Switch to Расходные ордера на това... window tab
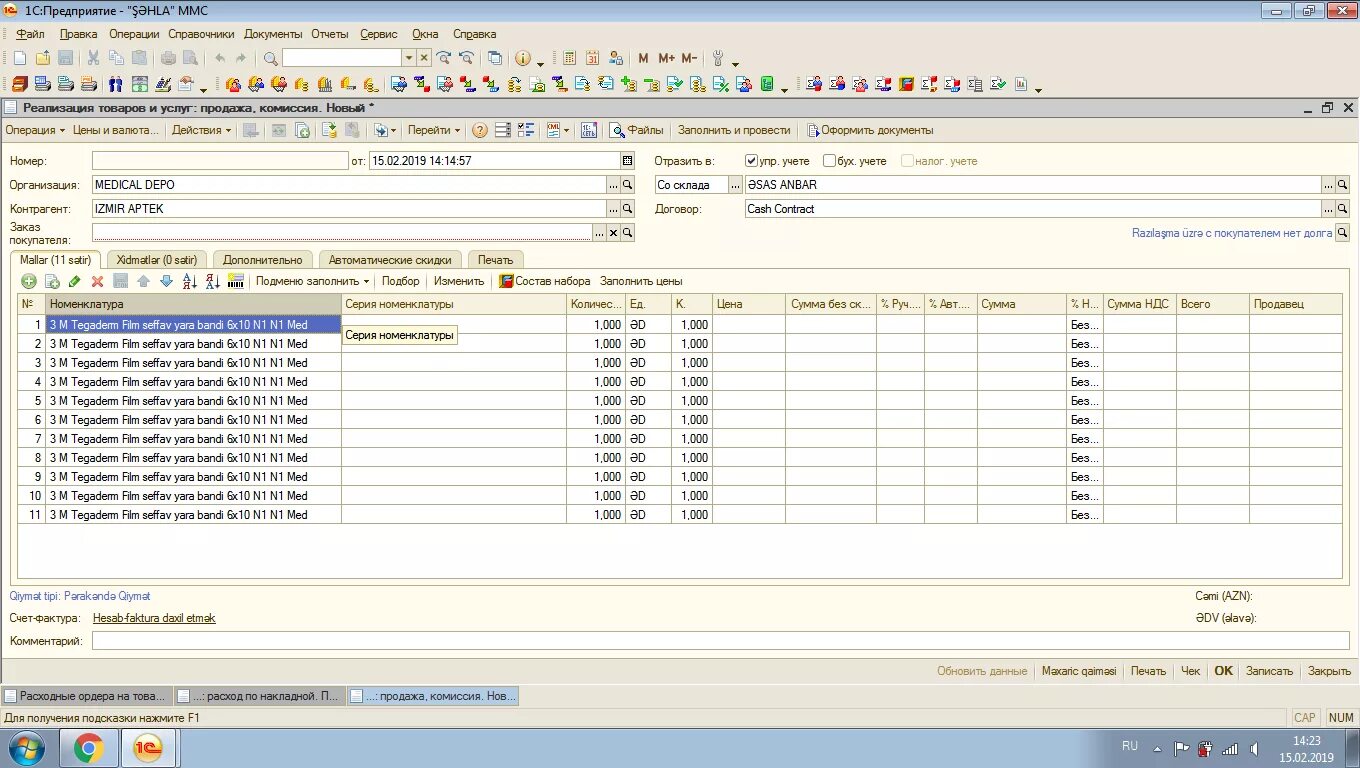The width and height of the screenshot is (1360, 768). click(87, 696)
